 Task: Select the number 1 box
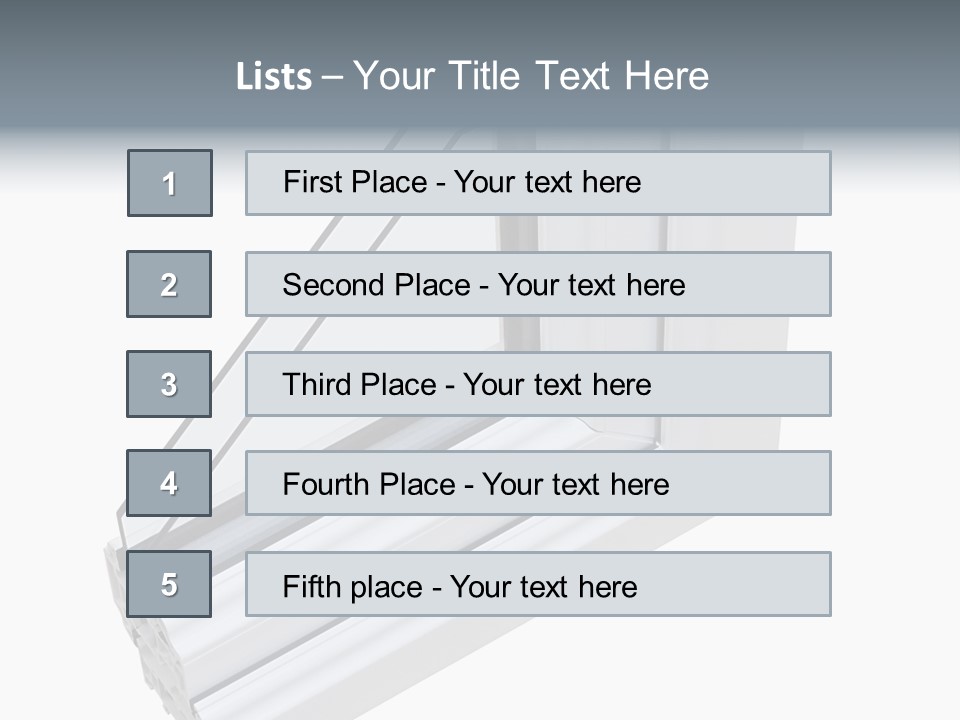pyautogui.click(x=170, y=183)
